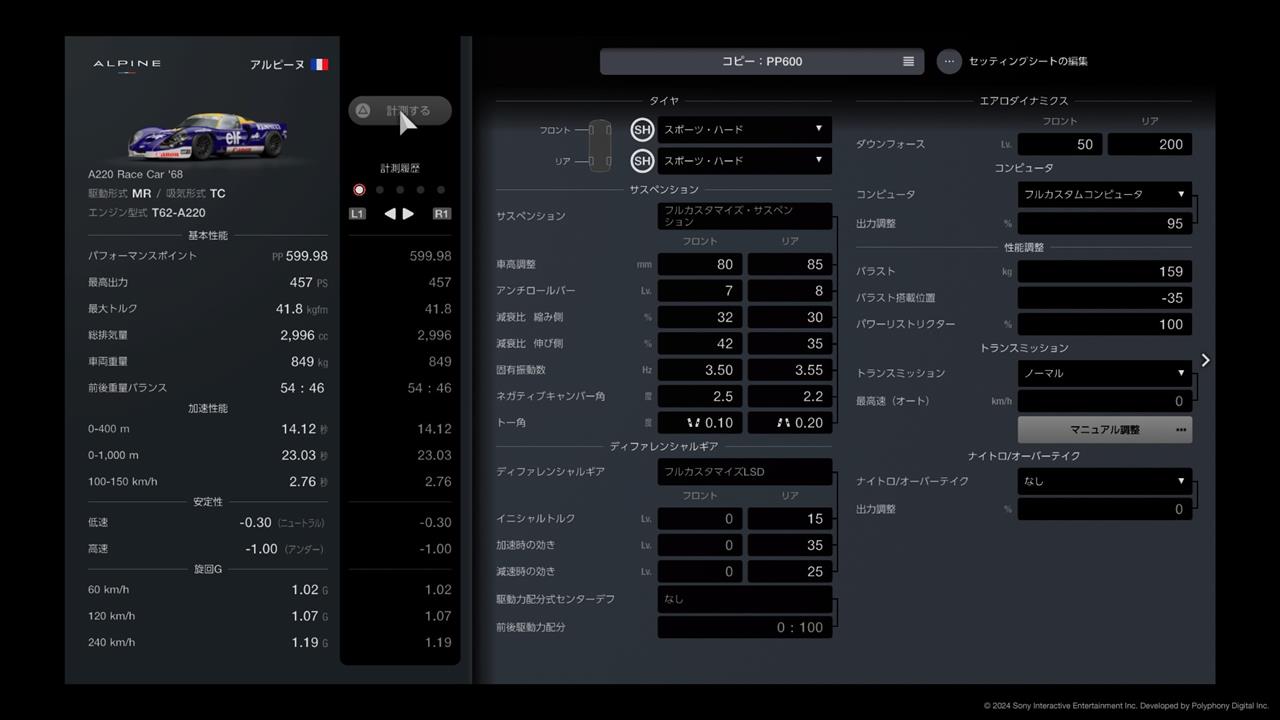Click nitro output adjustment value field
The width and height of the screenshot is (1280, 720).
(x=1105, y=510)
